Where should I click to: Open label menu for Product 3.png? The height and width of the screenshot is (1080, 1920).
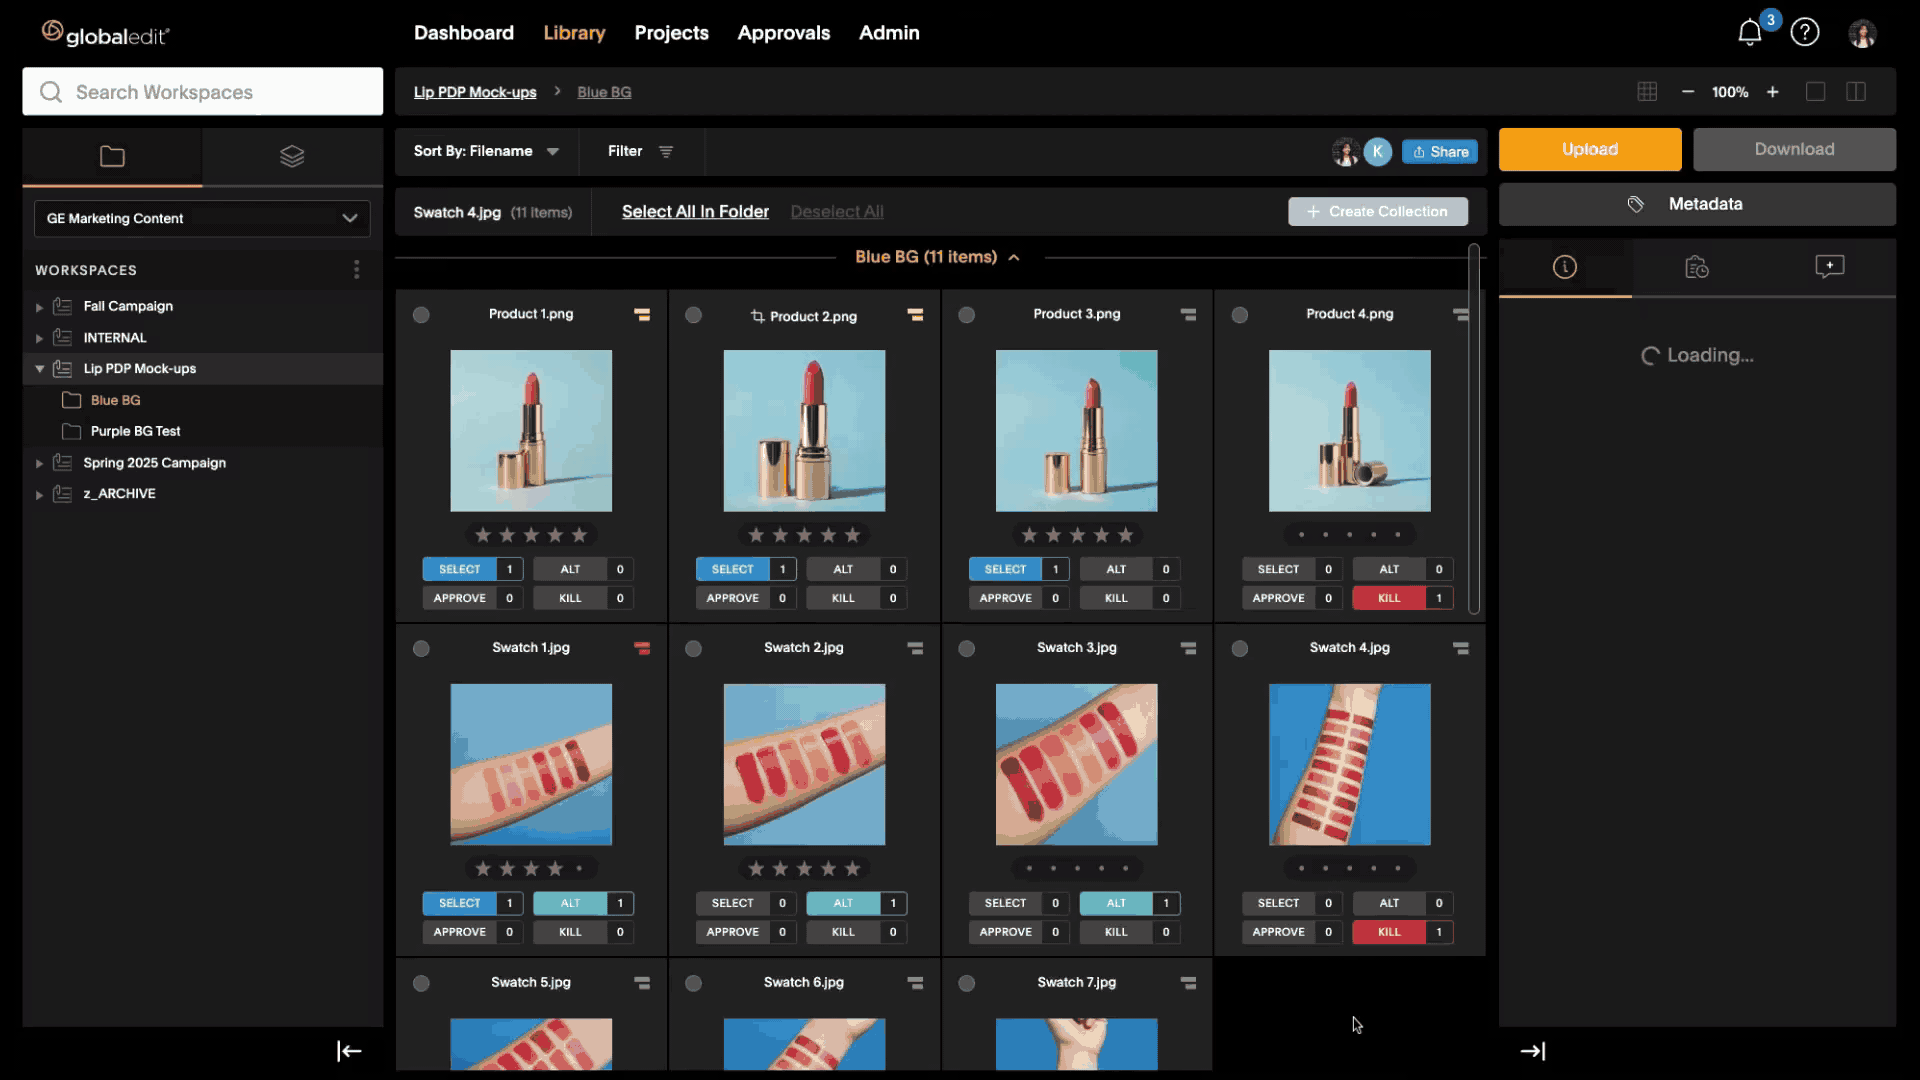point(1188,315)
